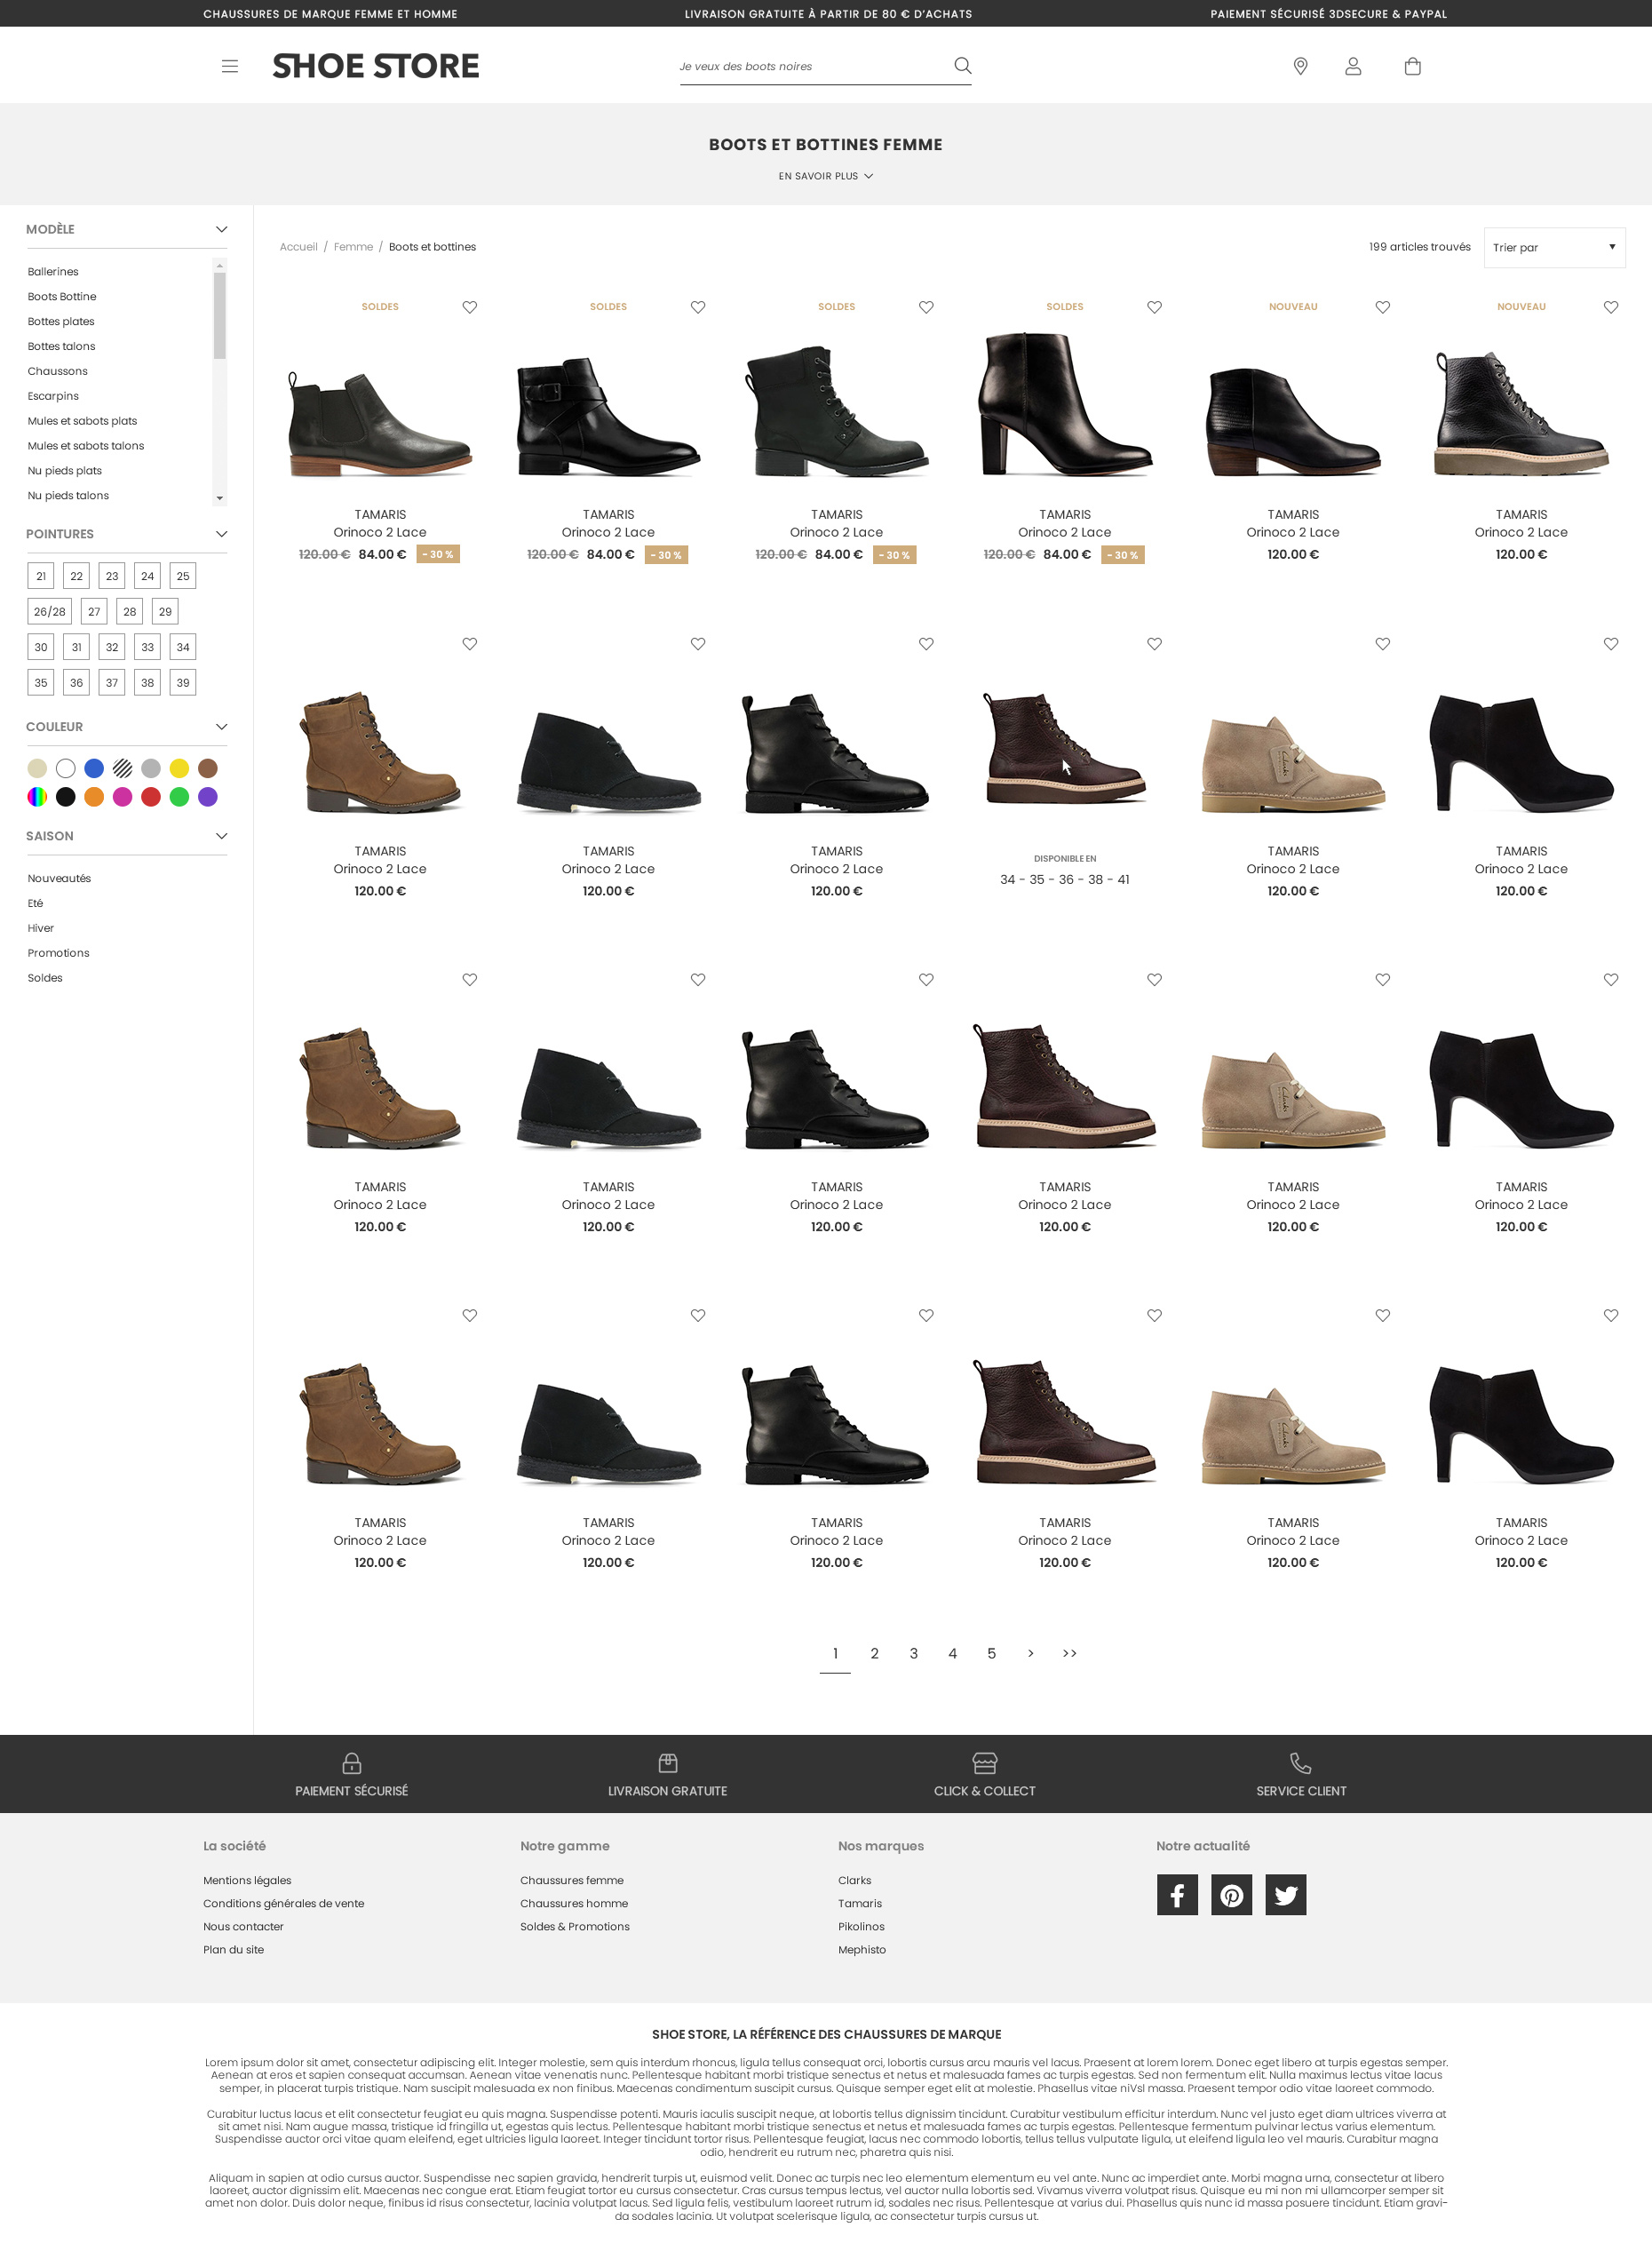
Task: Select the Bottes plates model filter
Action: 61,322
